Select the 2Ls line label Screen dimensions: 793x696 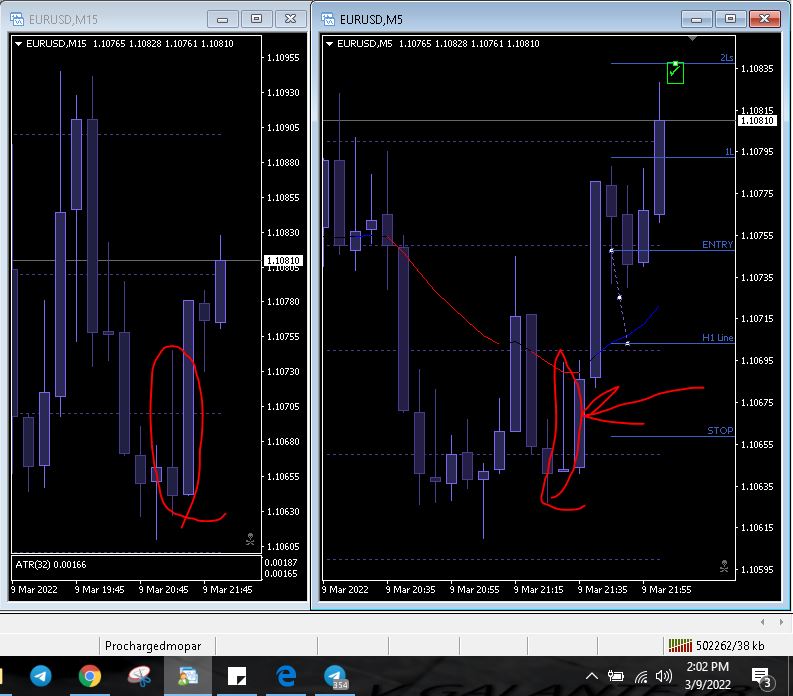tap(727, 58)
